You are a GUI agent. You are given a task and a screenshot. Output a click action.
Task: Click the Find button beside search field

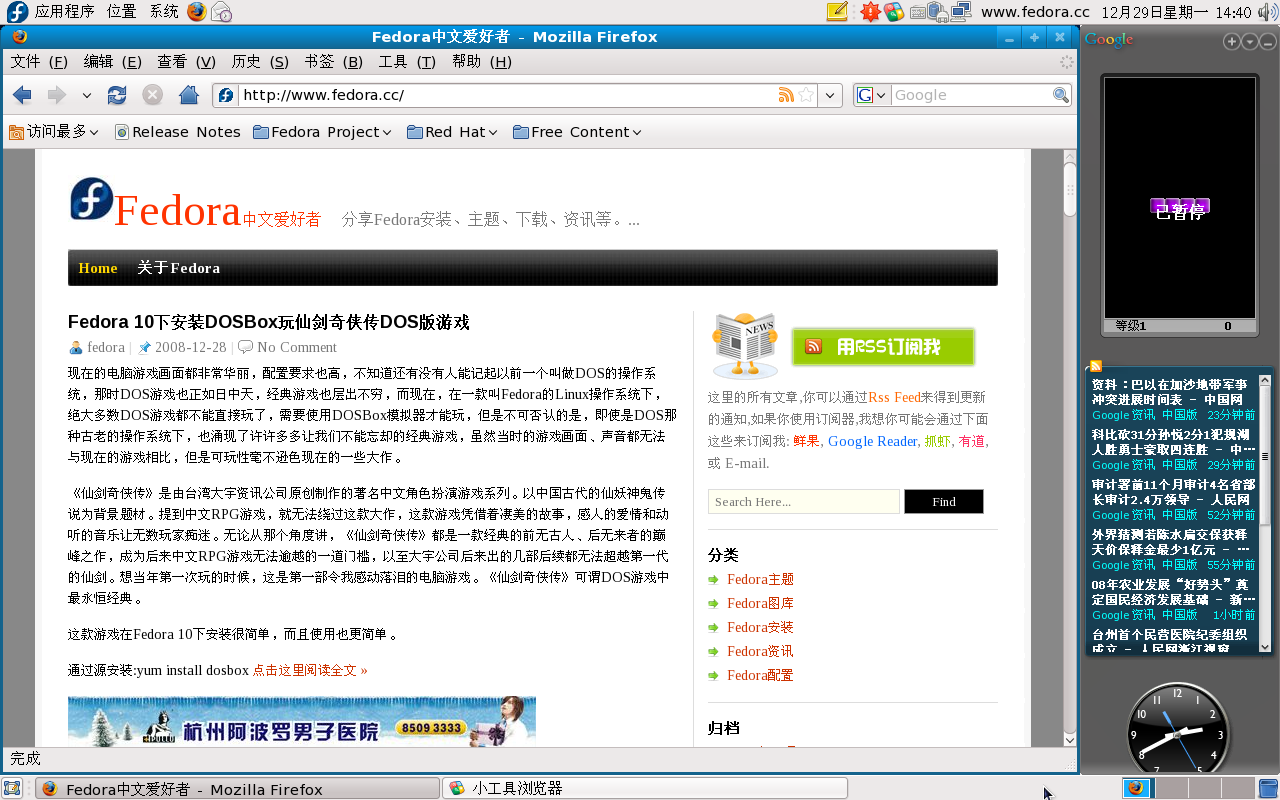943,502
